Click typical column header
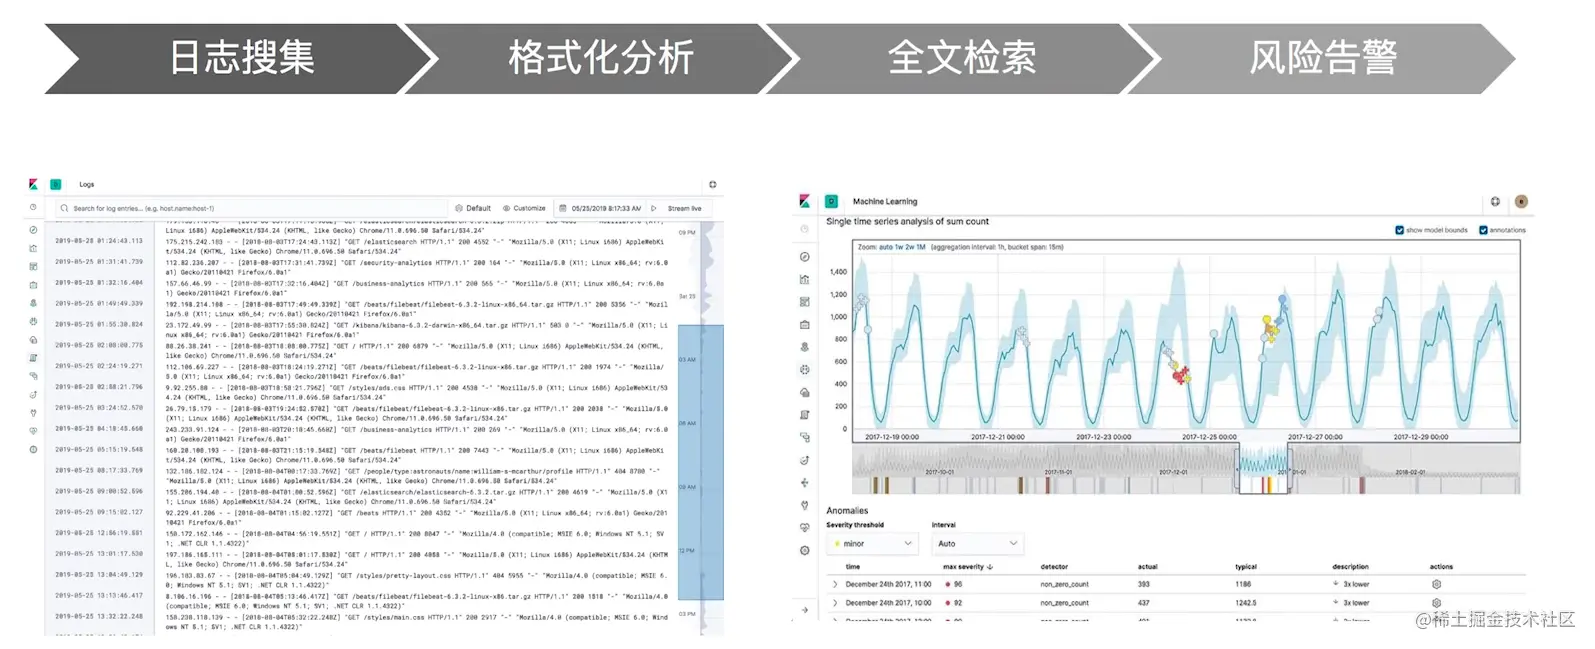 tap(1246, 567)
